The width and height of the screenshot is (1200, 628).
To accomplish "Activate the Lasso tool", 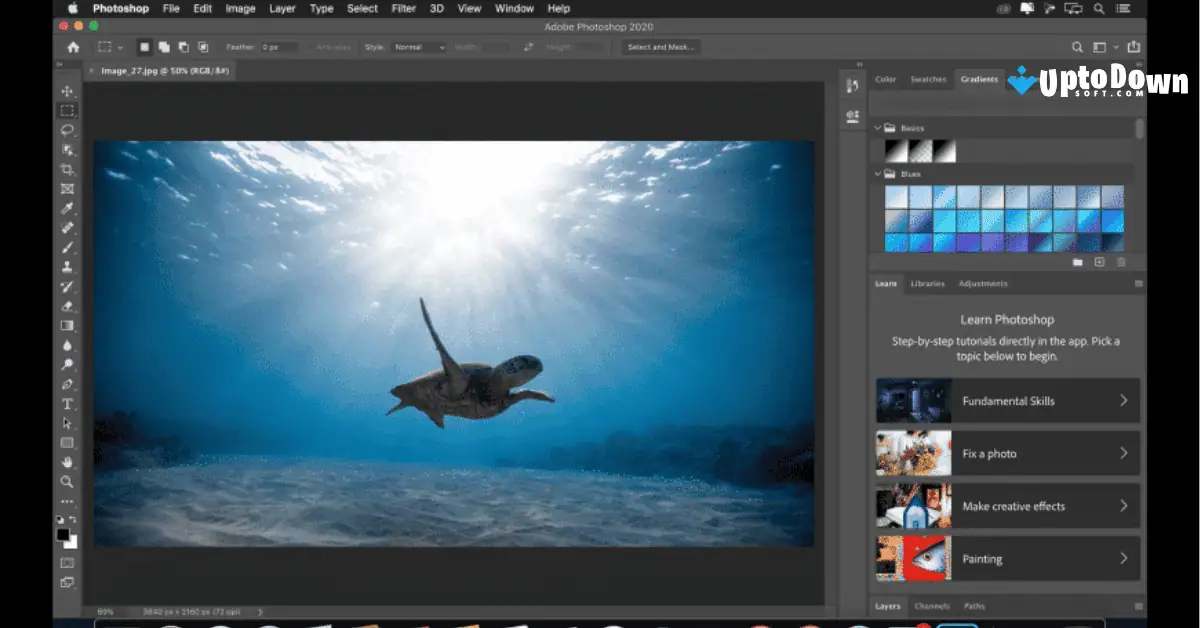I will pyautogui.click(x=68, y=130).
